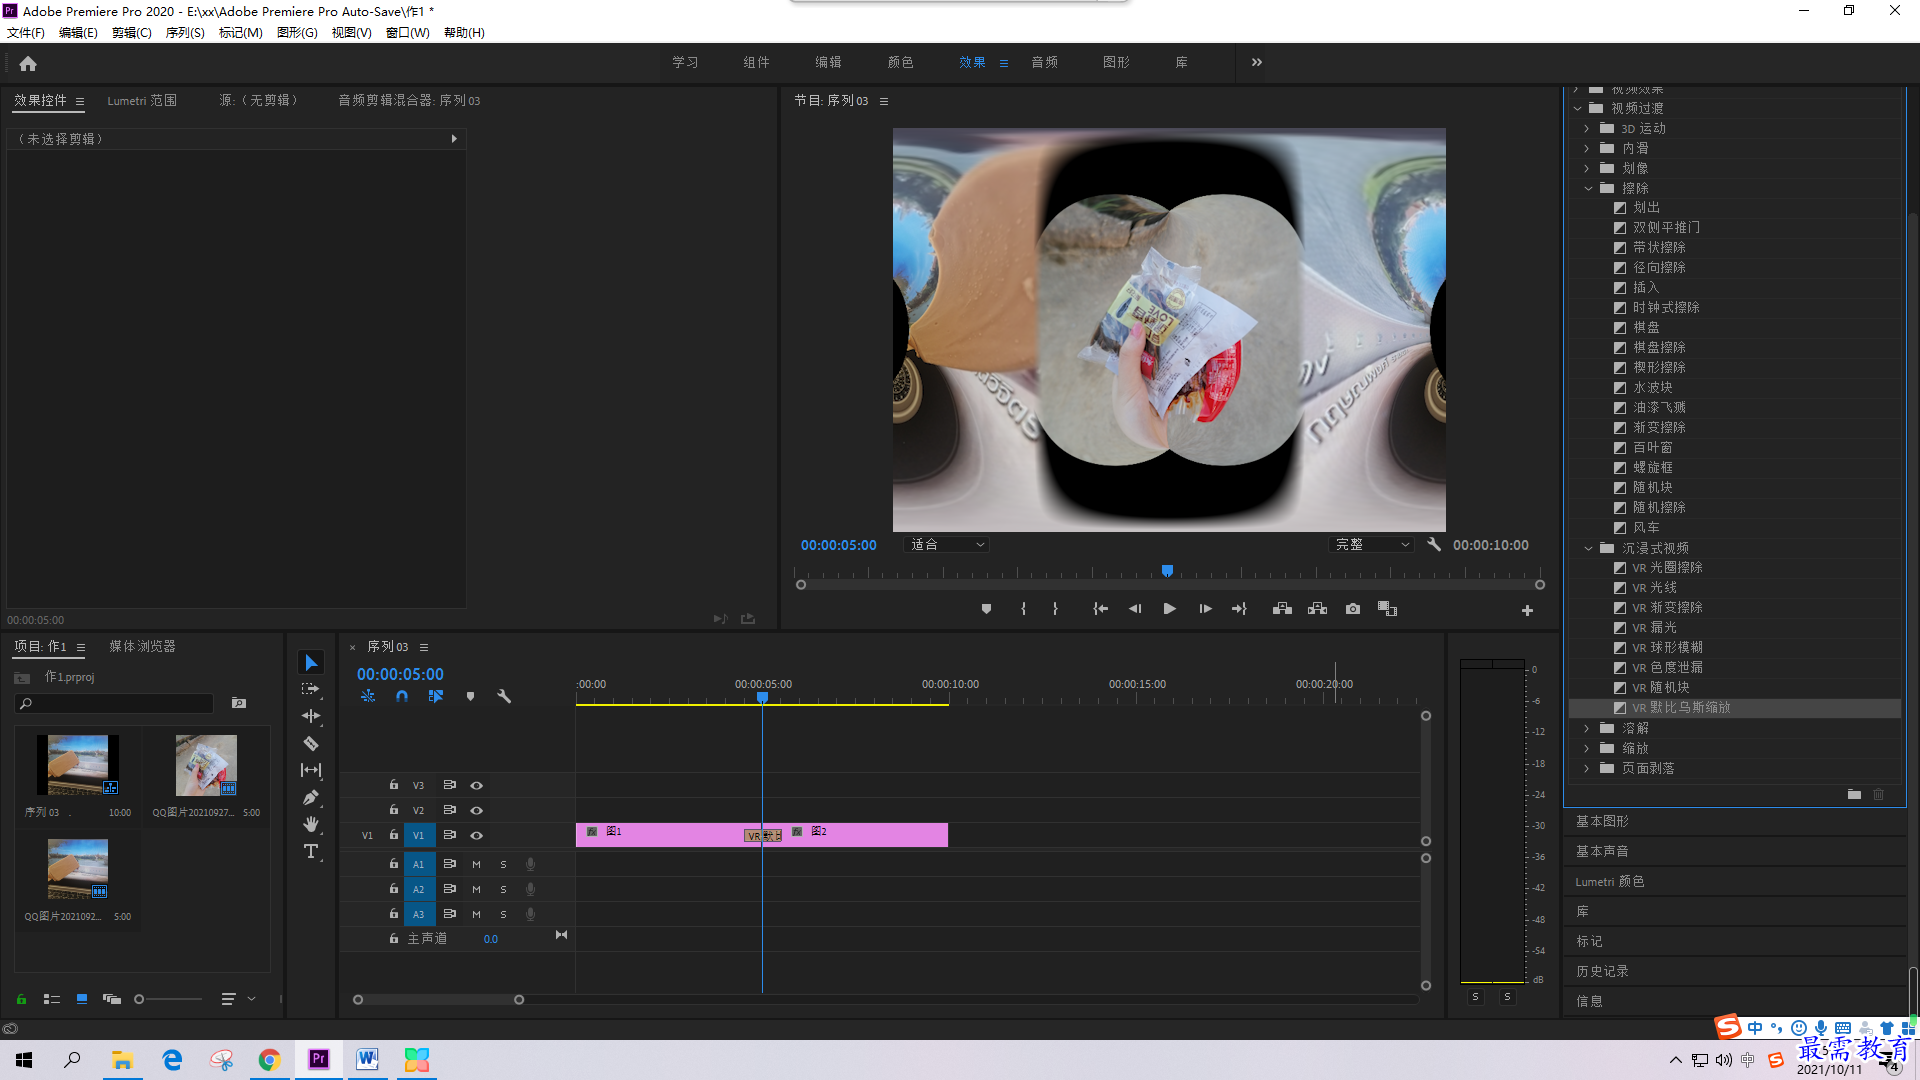Toggle A3 track targeting button
This screenshot has height=1080, width=1920.
(419, 914)
